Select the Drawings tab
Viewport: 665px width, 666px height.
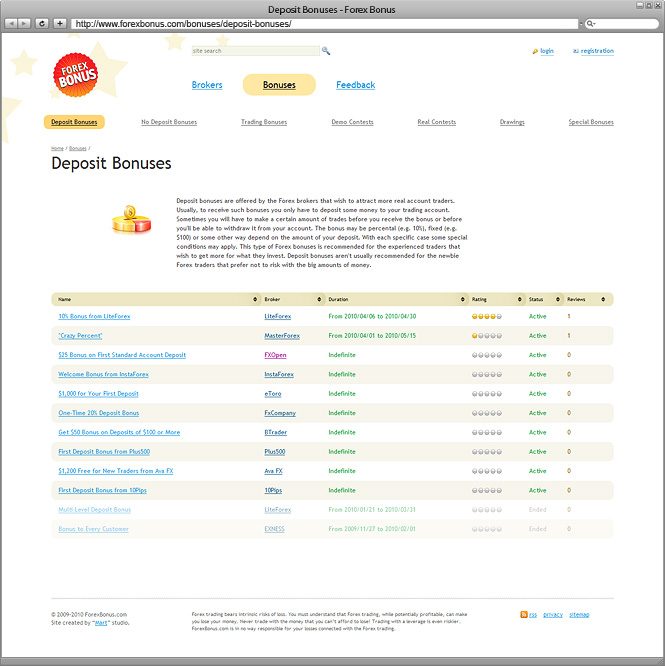[x=512, y=122]
